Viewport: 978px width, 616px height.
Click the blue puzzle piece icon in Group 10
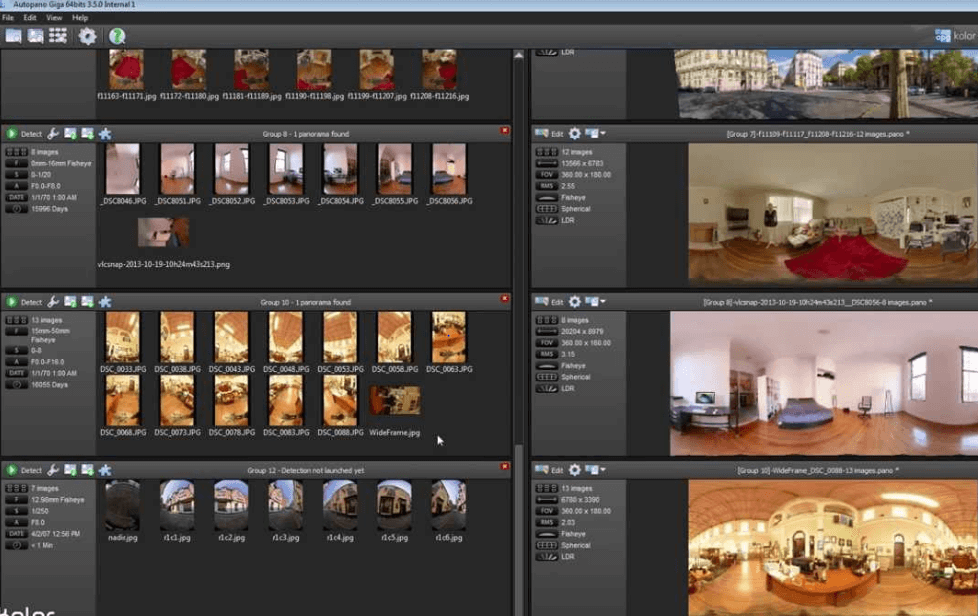(x=105, y=302)
